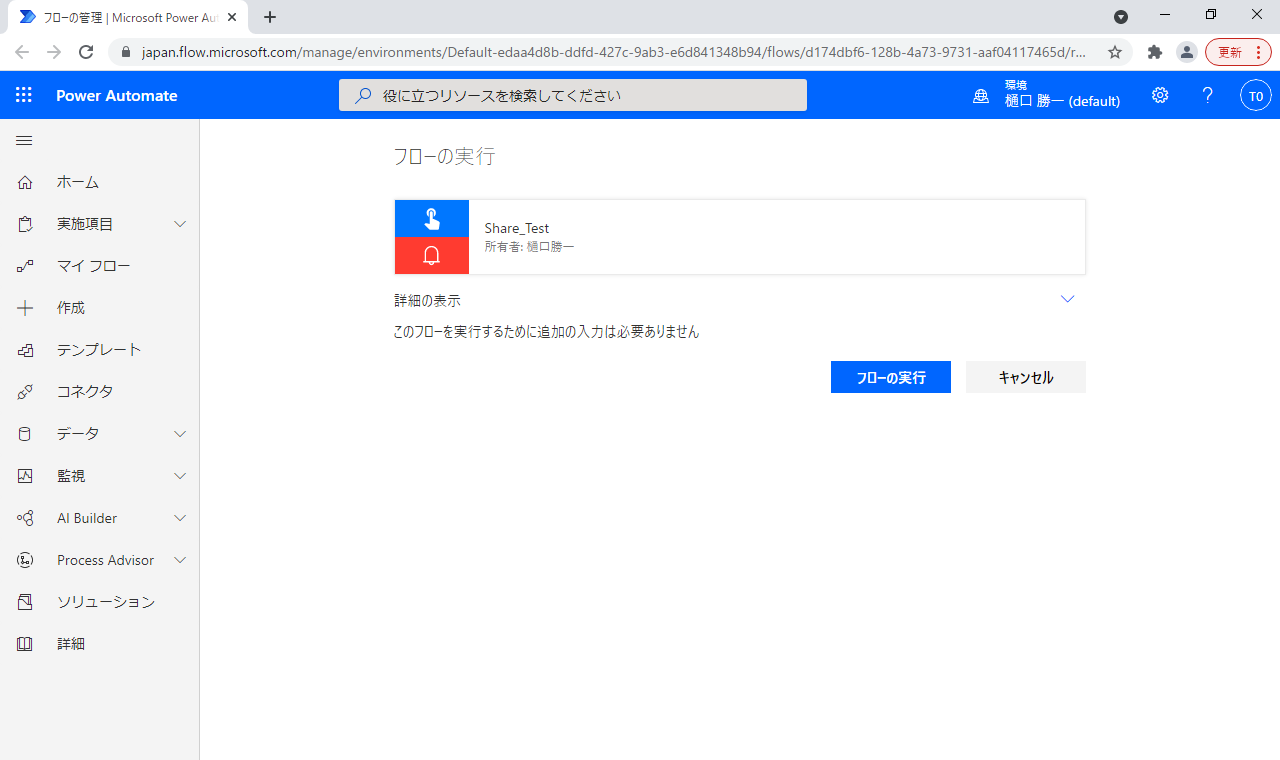
Task: Click the red notification bell icon
Action: tap(432, 256)
